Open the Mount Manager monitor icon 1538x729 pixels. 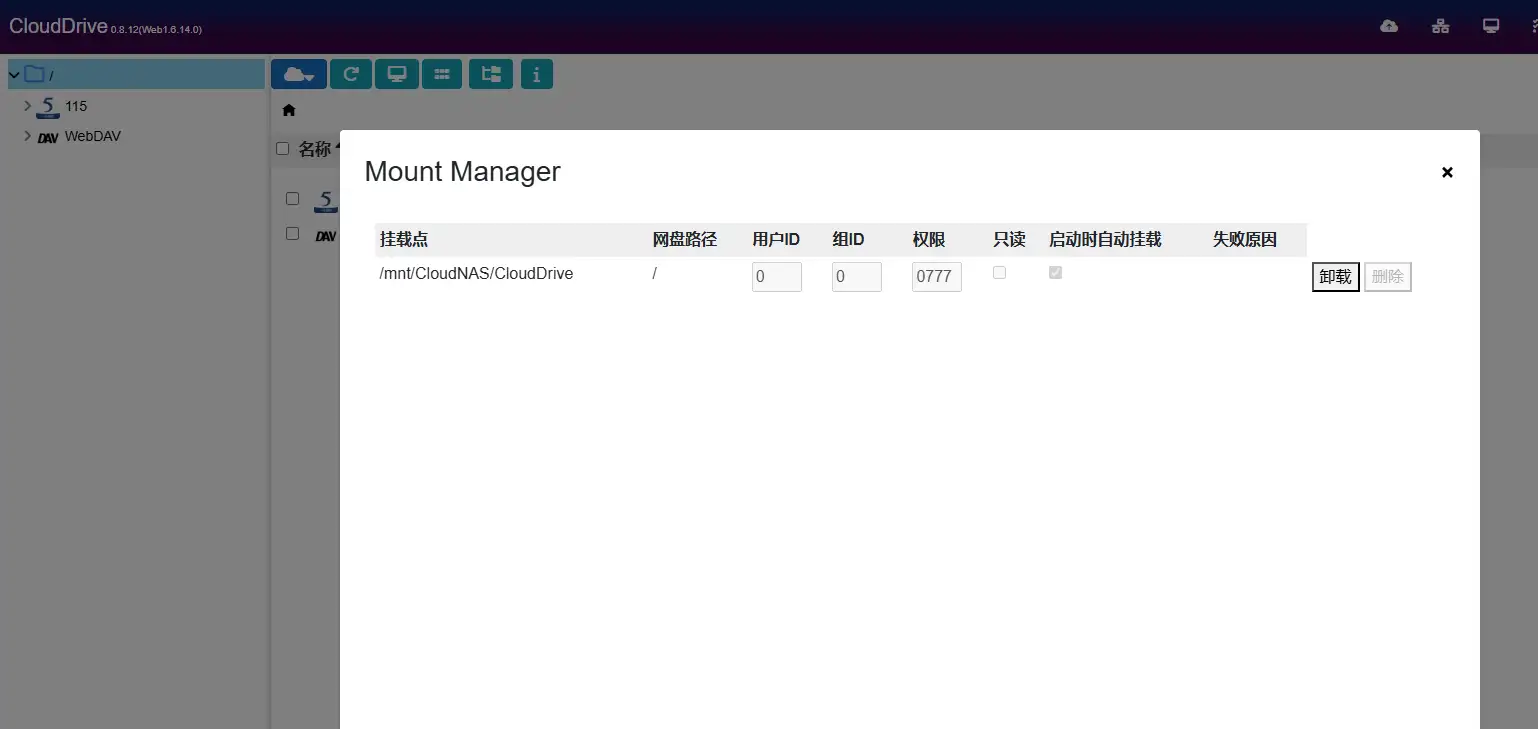396,73
